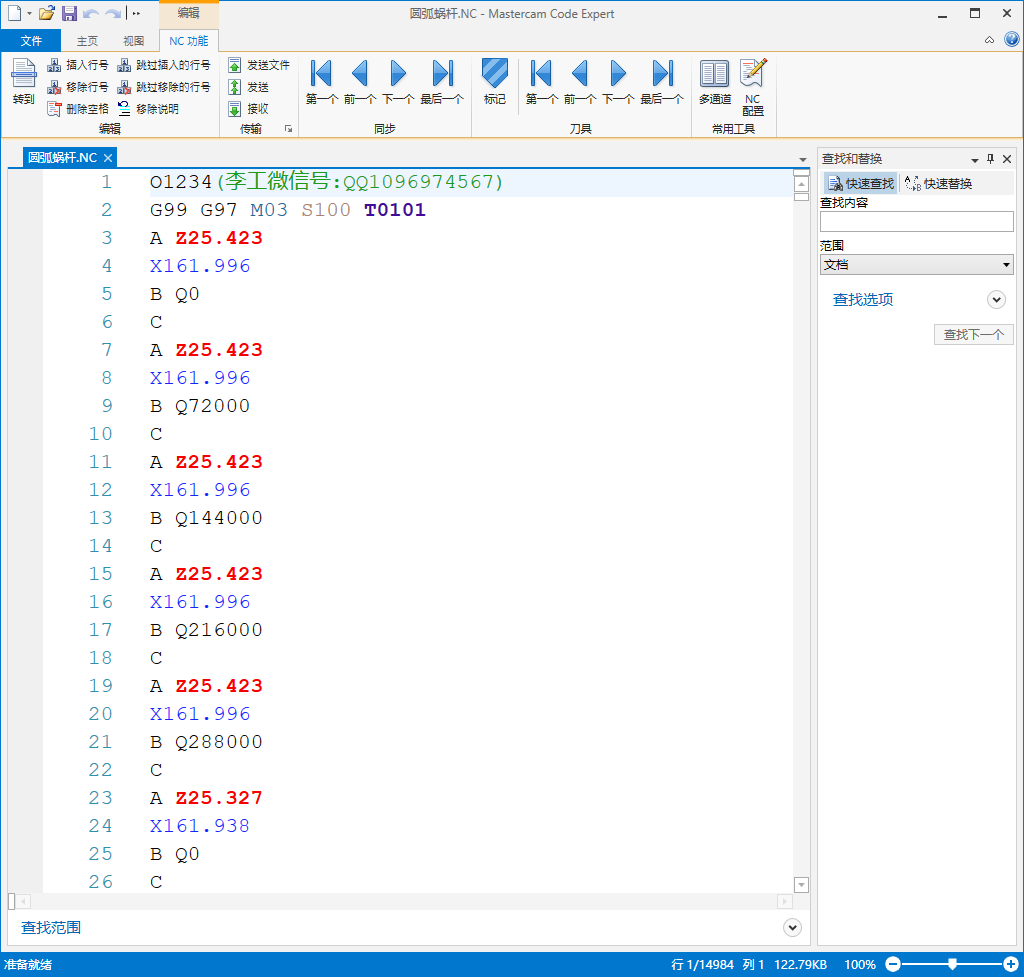Save the file using the floppy disk icon

pos(69,13)
